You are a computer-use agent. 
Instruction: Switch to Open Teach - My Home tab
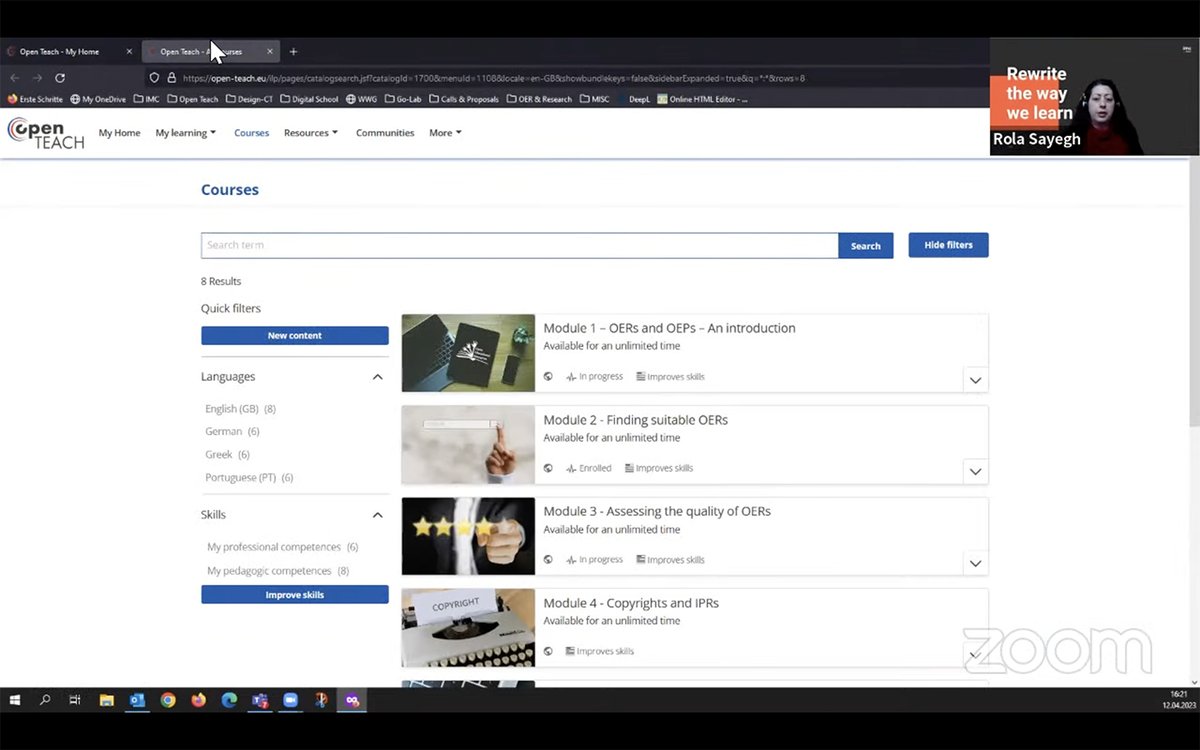click(69, 51)
